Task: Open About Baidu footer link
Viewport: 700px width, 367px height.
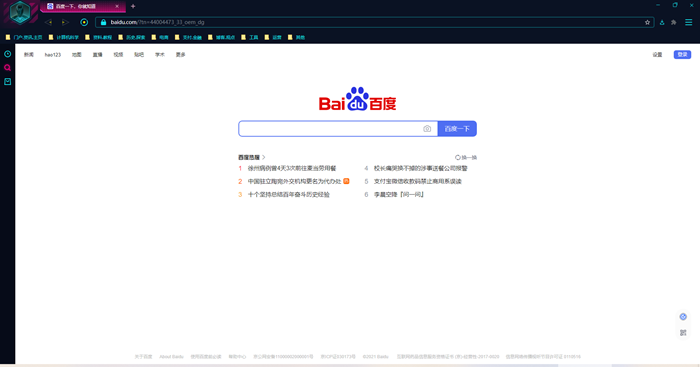Action: pyautogui.click(x=171, y=357)
